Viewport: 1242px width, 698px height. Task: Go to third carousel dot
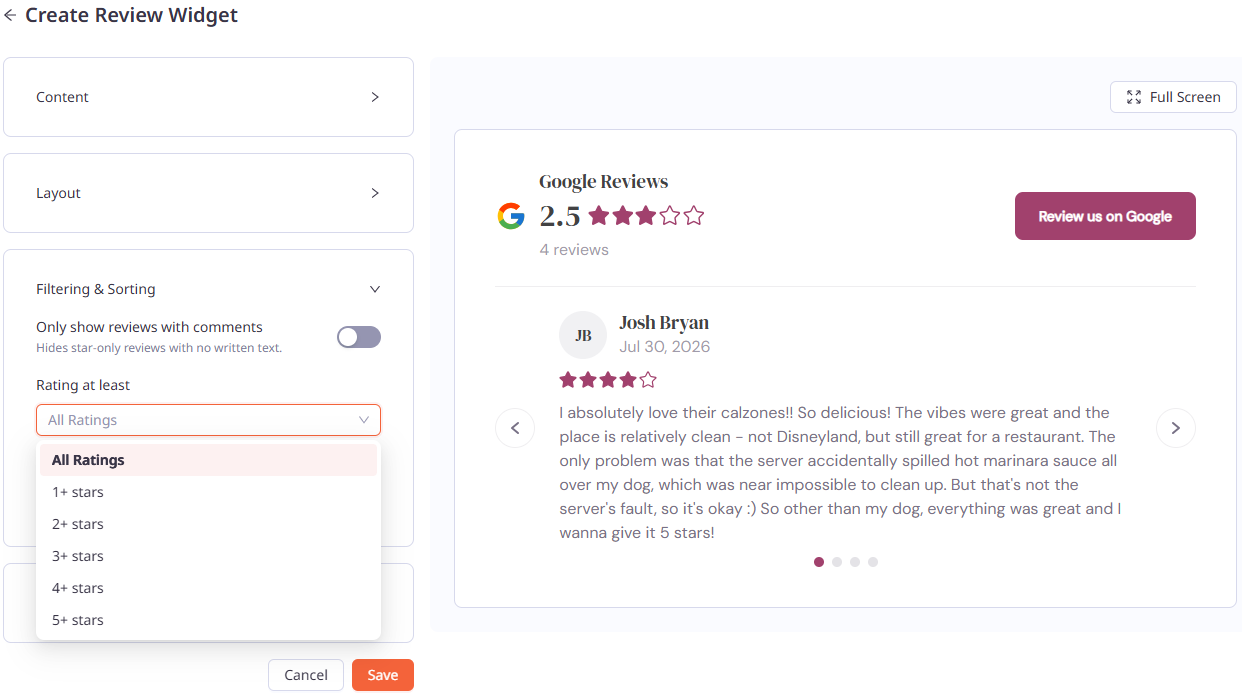pyautogui.click(x=855, y=562)
